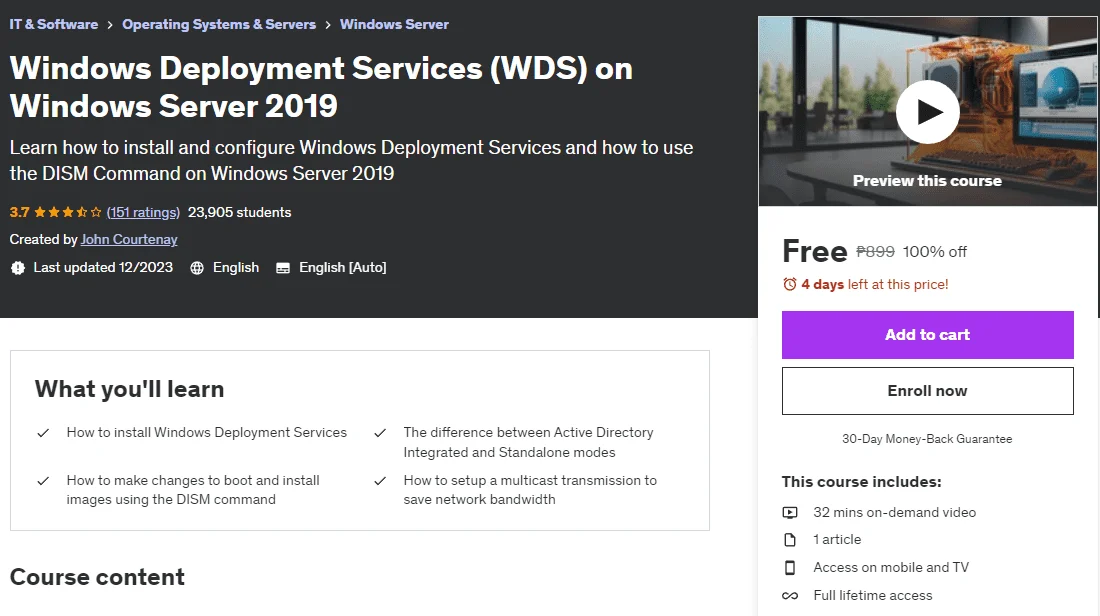The height and width of the screenshot is (616, 1100).
Task: Click the What you'll learn heading
Action: (x=129, y=389)
